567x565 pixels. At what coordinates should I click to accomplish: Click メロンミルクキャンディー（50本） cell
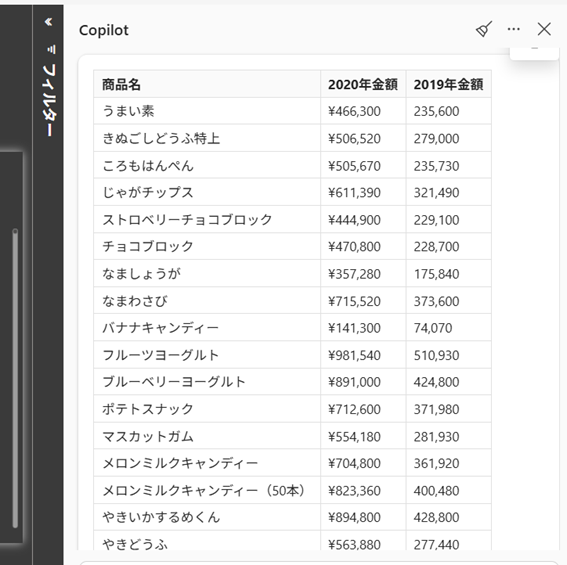point(207,490)
